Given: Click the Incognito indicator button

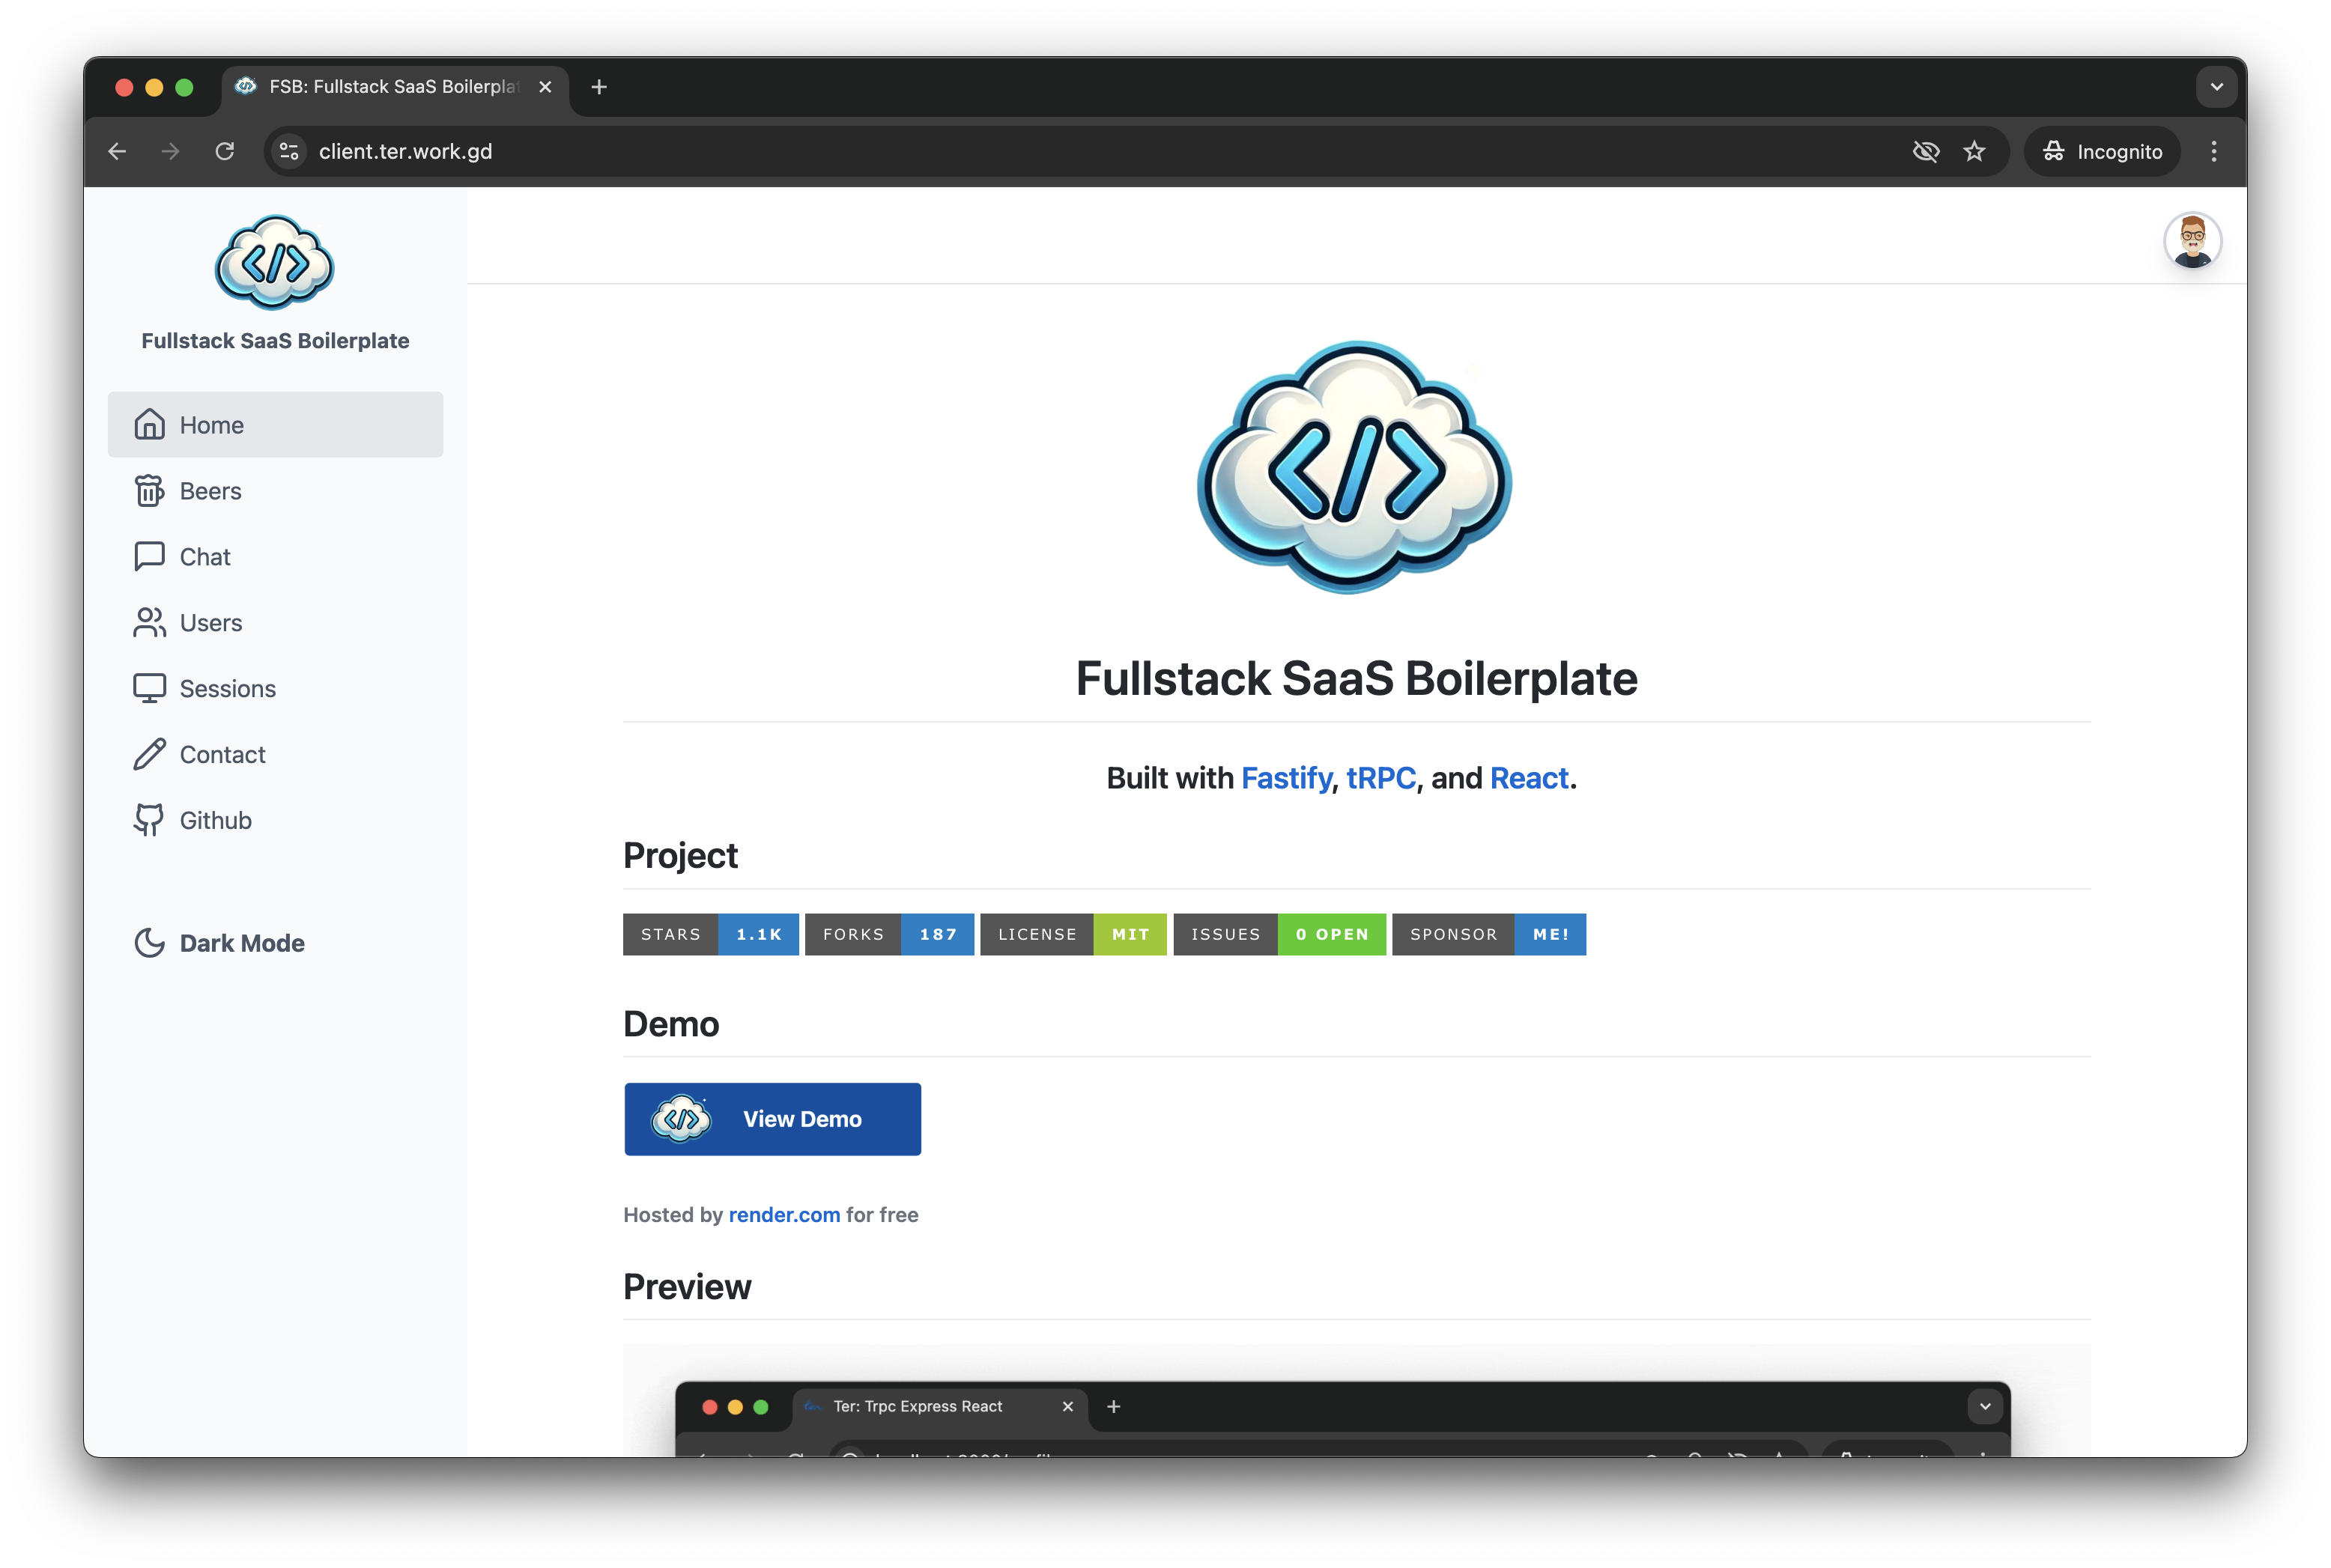Looking at the screenshot, I should (x=2101, y=151).
